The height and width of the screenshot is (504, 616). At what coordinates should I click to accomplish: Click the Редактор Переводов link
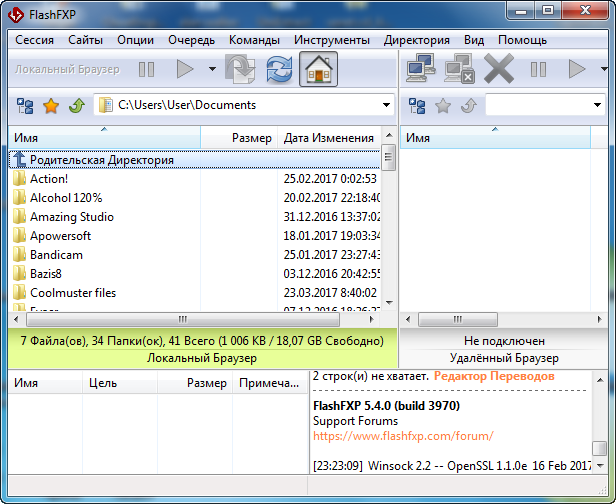[495, 376]
